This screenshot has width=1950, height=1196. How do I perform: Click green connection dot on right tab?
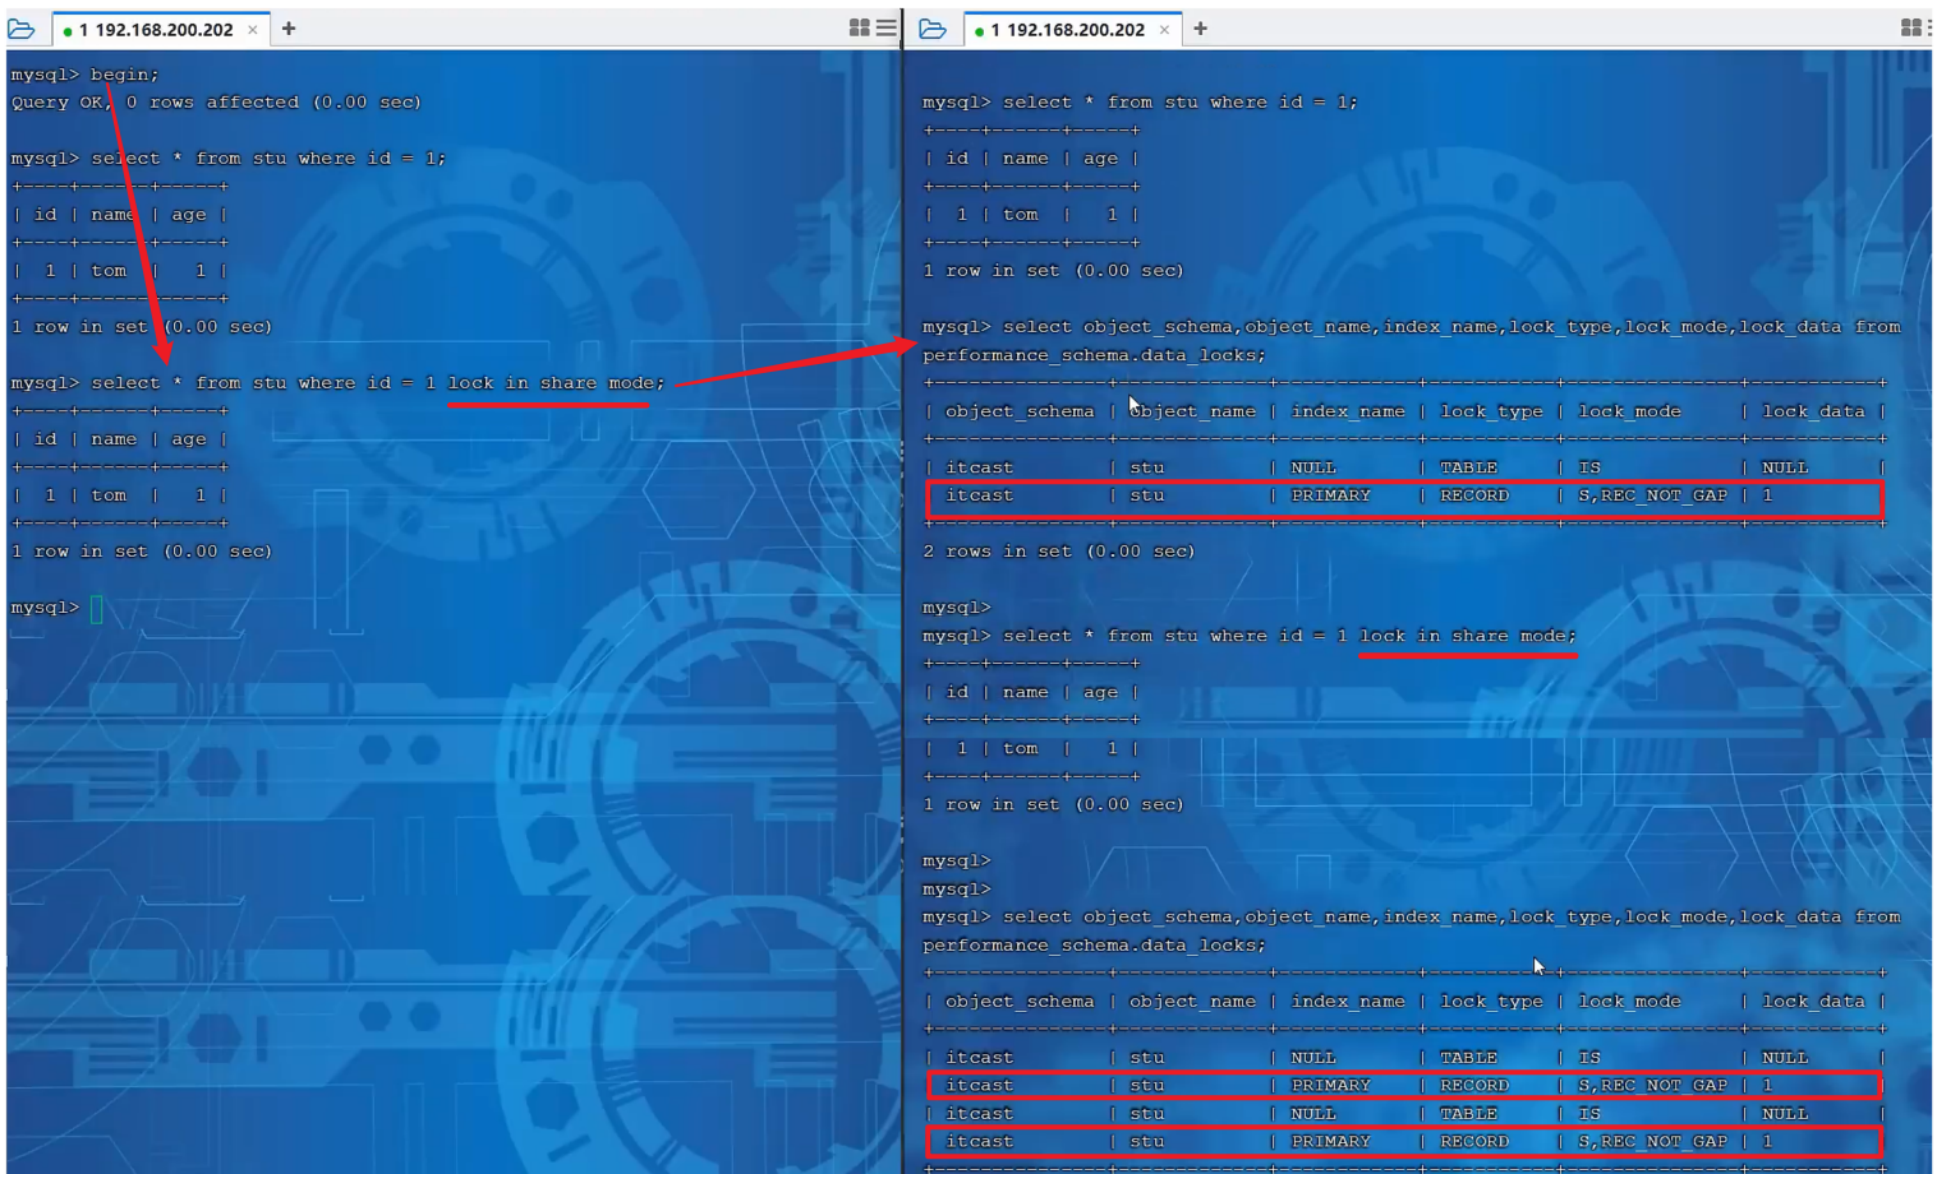[979, 31]
